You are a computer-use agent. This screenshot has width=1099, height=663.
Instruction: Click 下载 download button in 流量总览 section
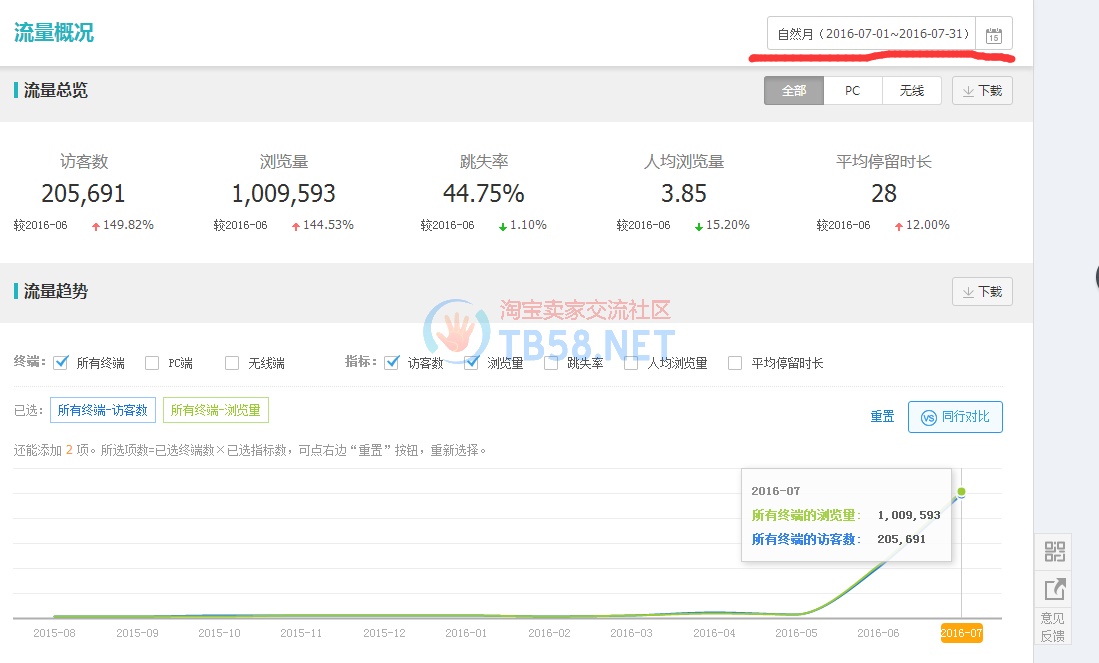pyautogui.click(x=982, y=91)
